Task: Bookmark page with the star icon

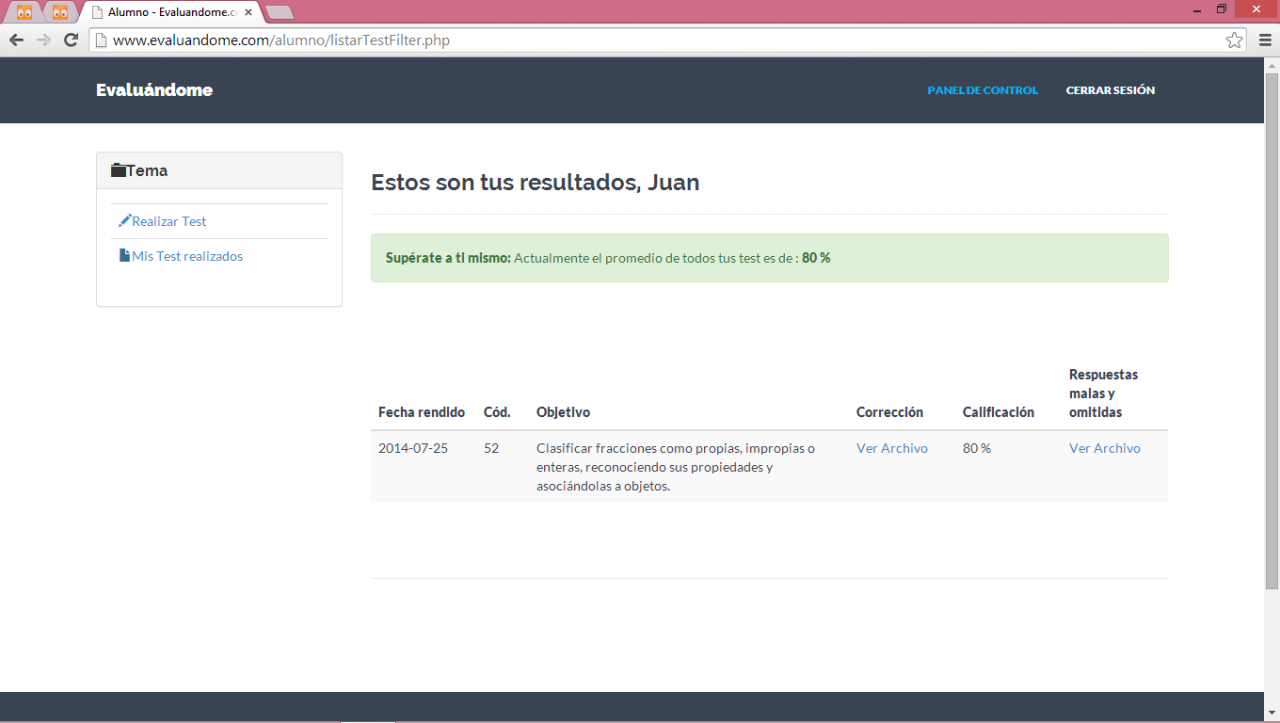Action: coord(1235,40)
